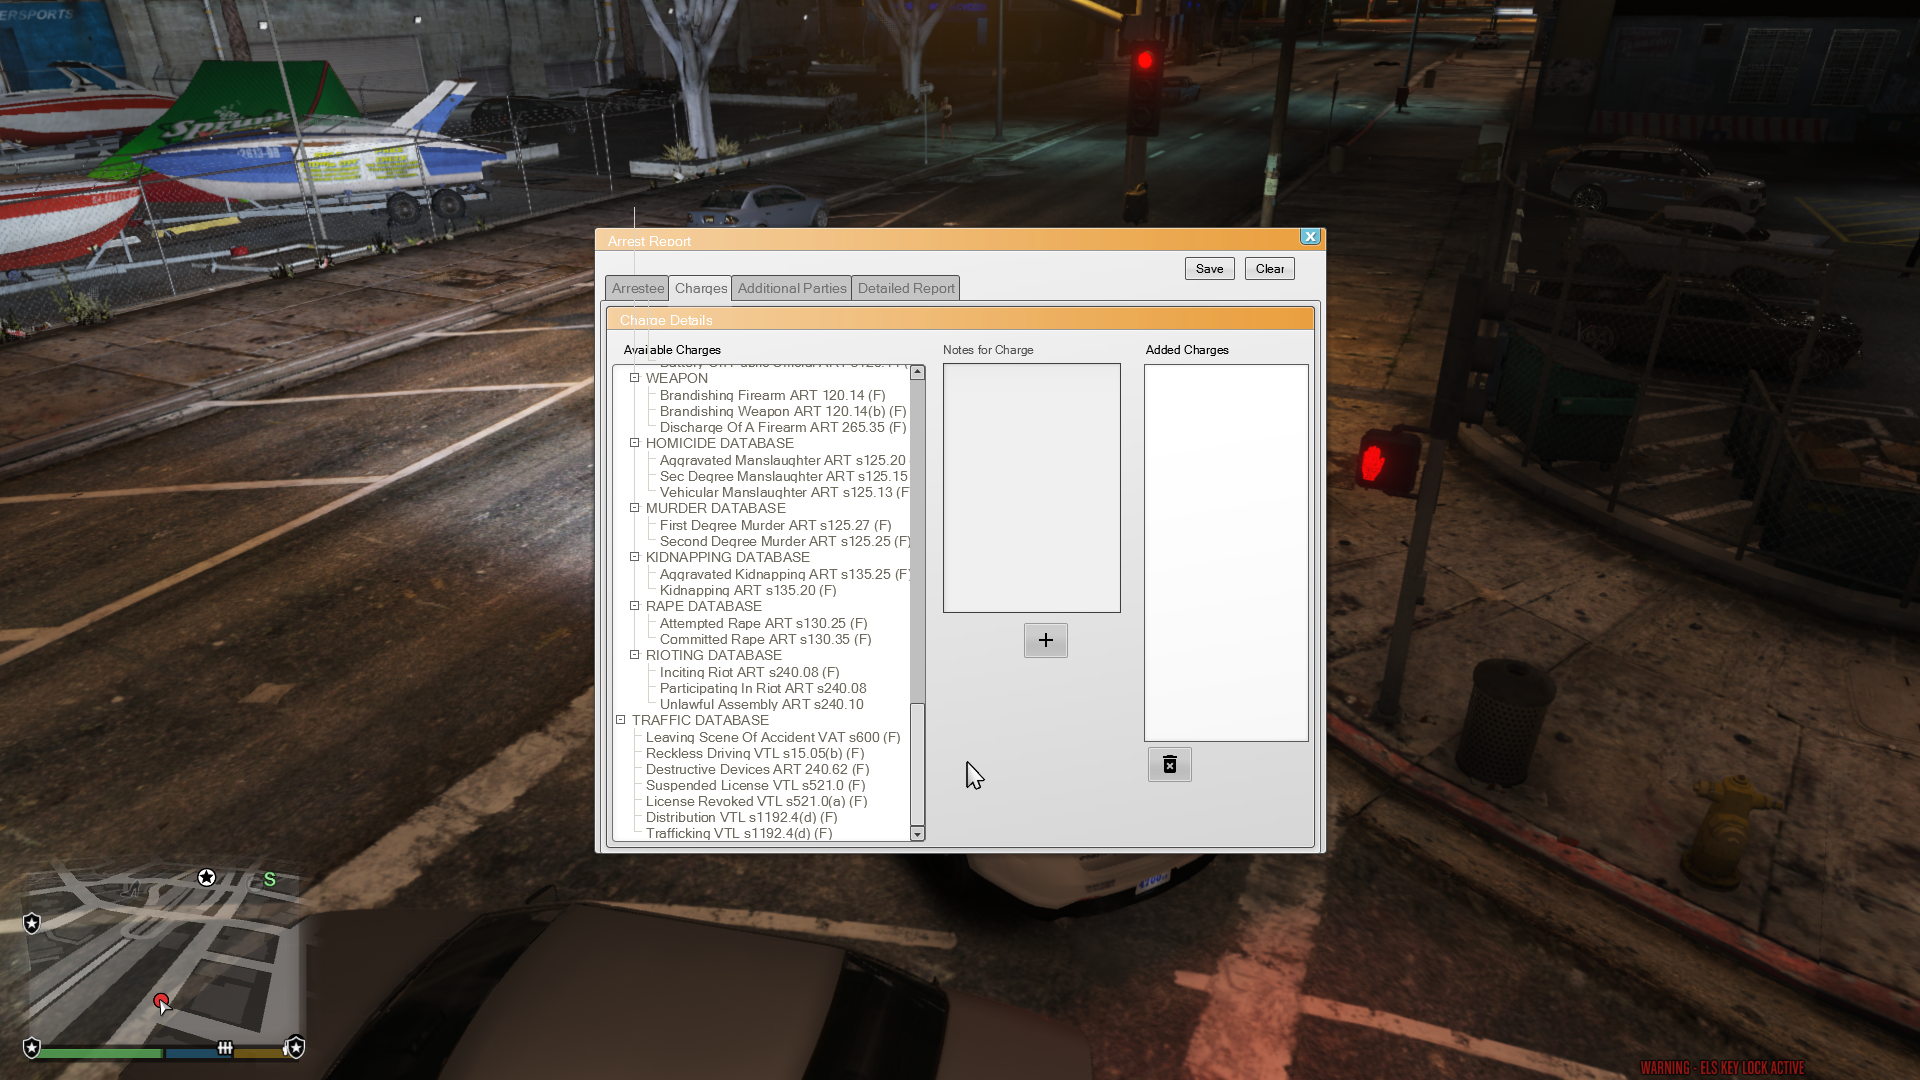Click the plus add-charge button
Screen dimensions: 1920x1080
point(1045,640)
